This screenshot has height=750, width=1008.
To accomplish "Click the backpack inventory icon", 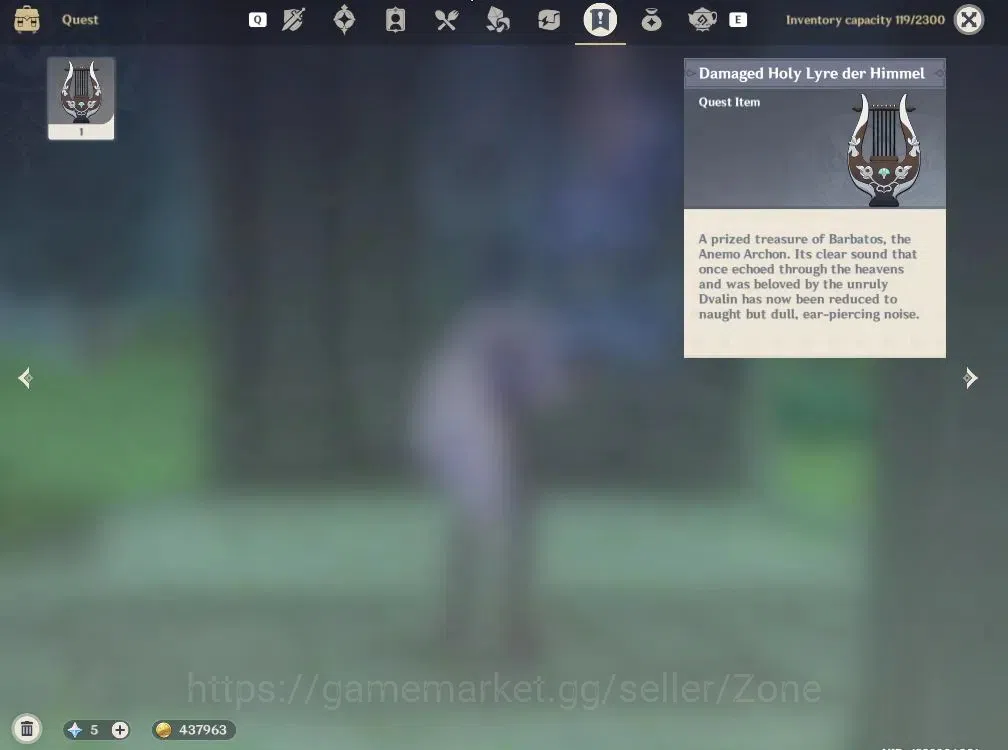I will 27,19.
